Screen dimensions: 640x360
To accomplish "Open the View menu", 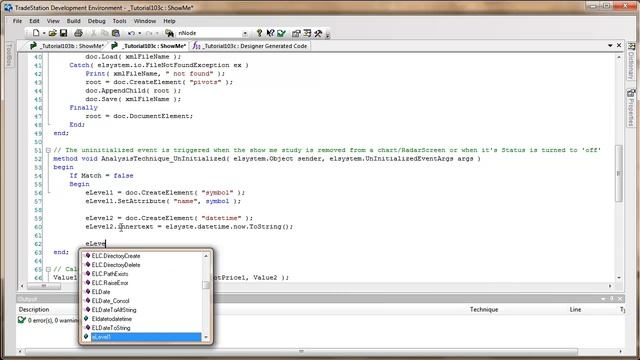I will 53,21.
